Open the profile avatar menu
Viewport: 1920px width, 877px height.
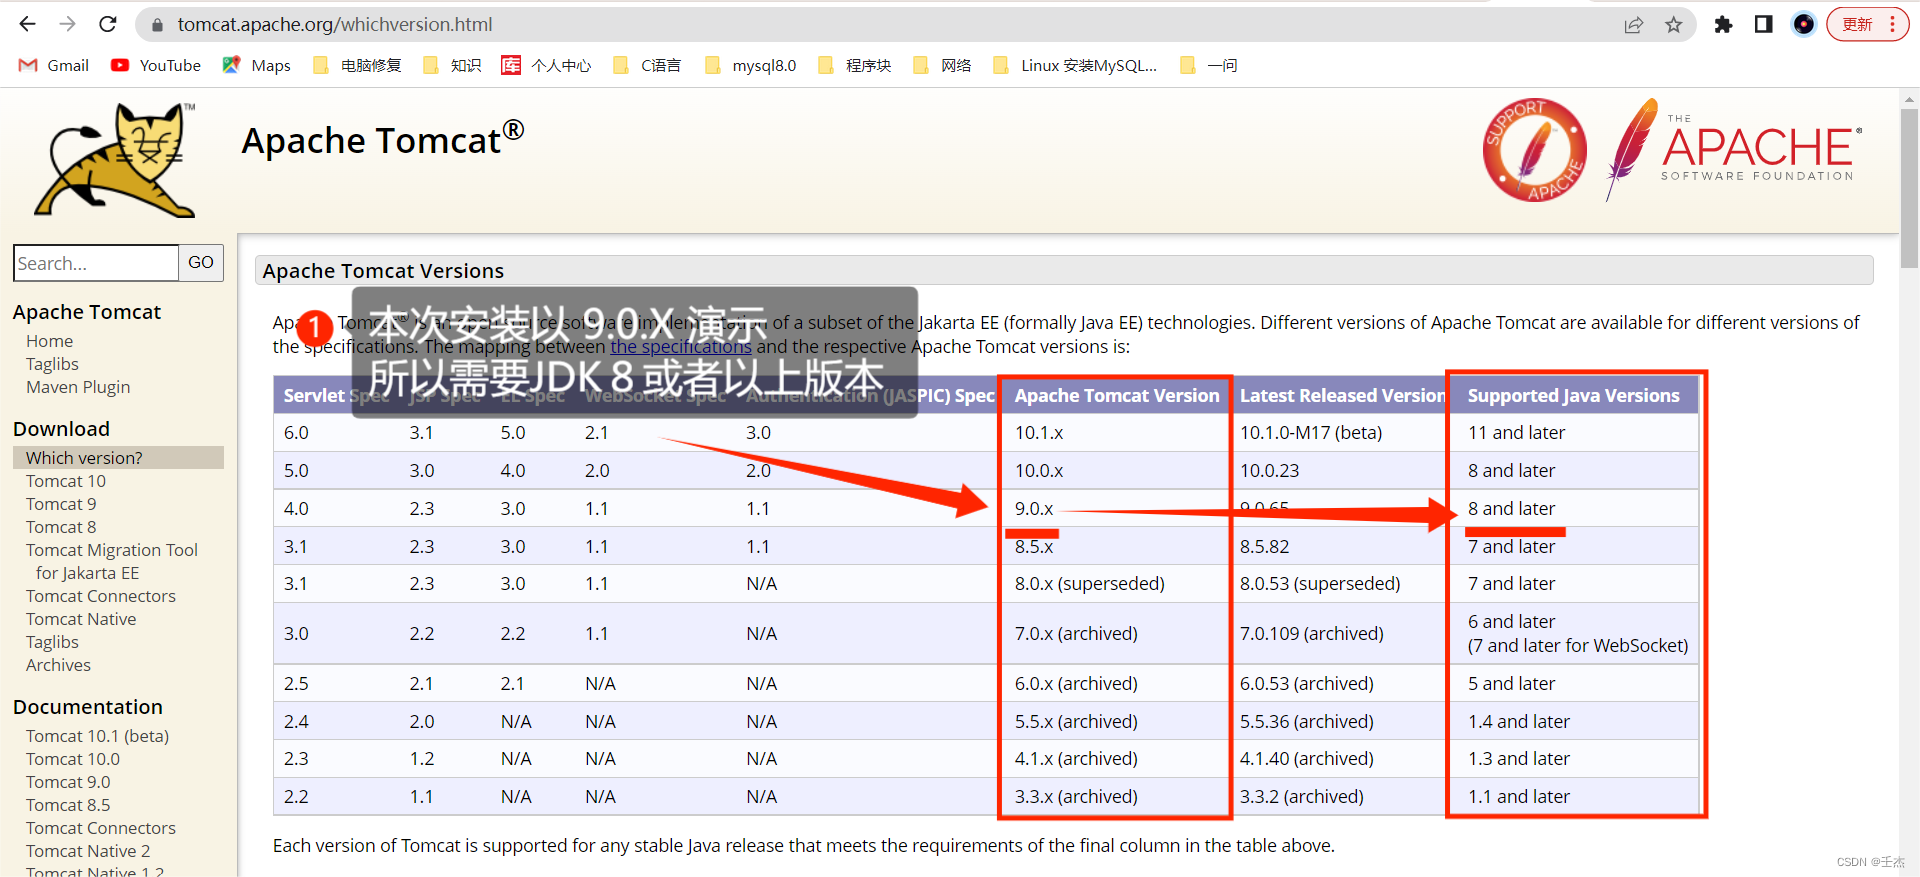click(1804, 25)
